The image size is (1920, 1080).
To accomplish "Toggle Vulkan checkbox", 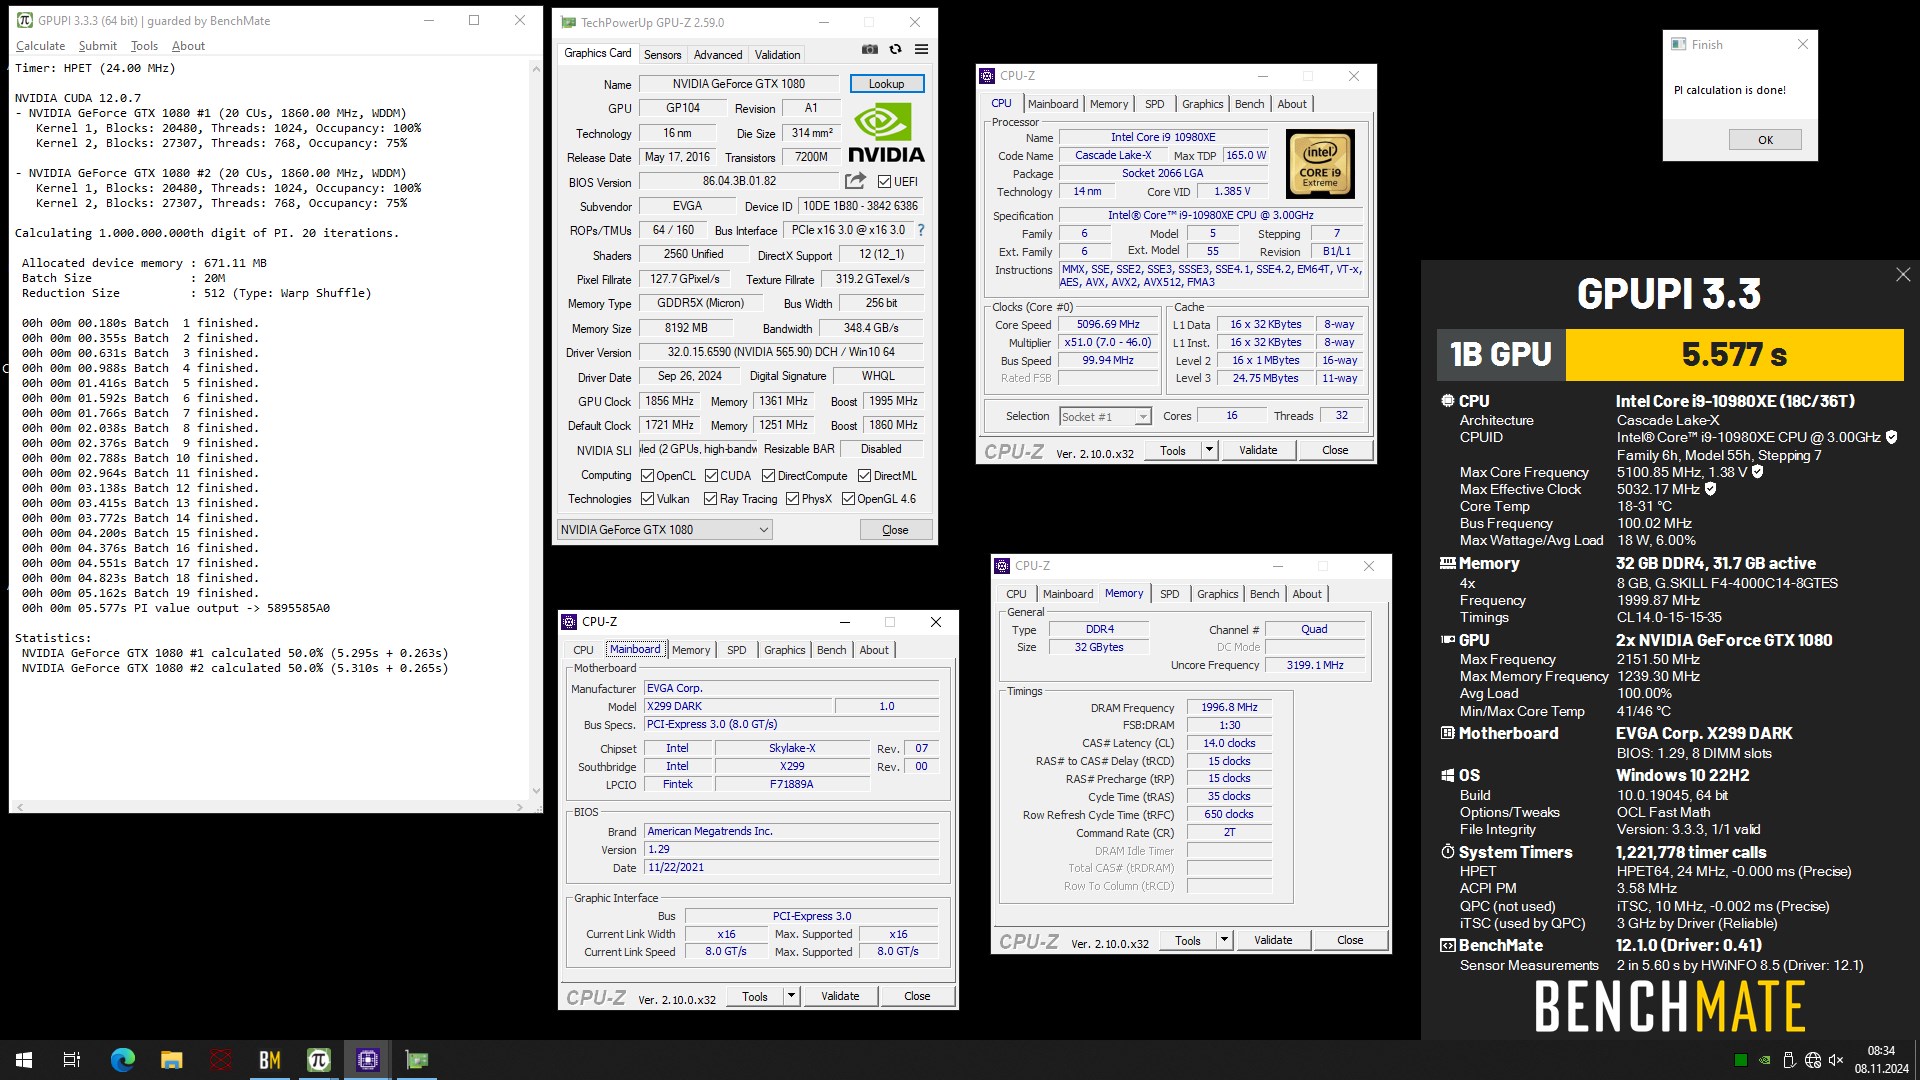I will point(647,499).
